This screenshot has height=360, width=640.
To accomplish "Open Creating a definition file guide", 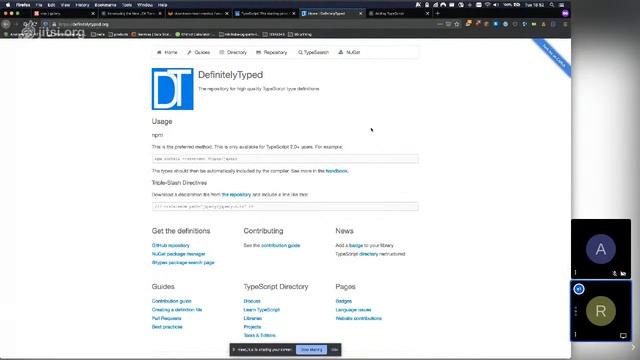I will 177,309.
